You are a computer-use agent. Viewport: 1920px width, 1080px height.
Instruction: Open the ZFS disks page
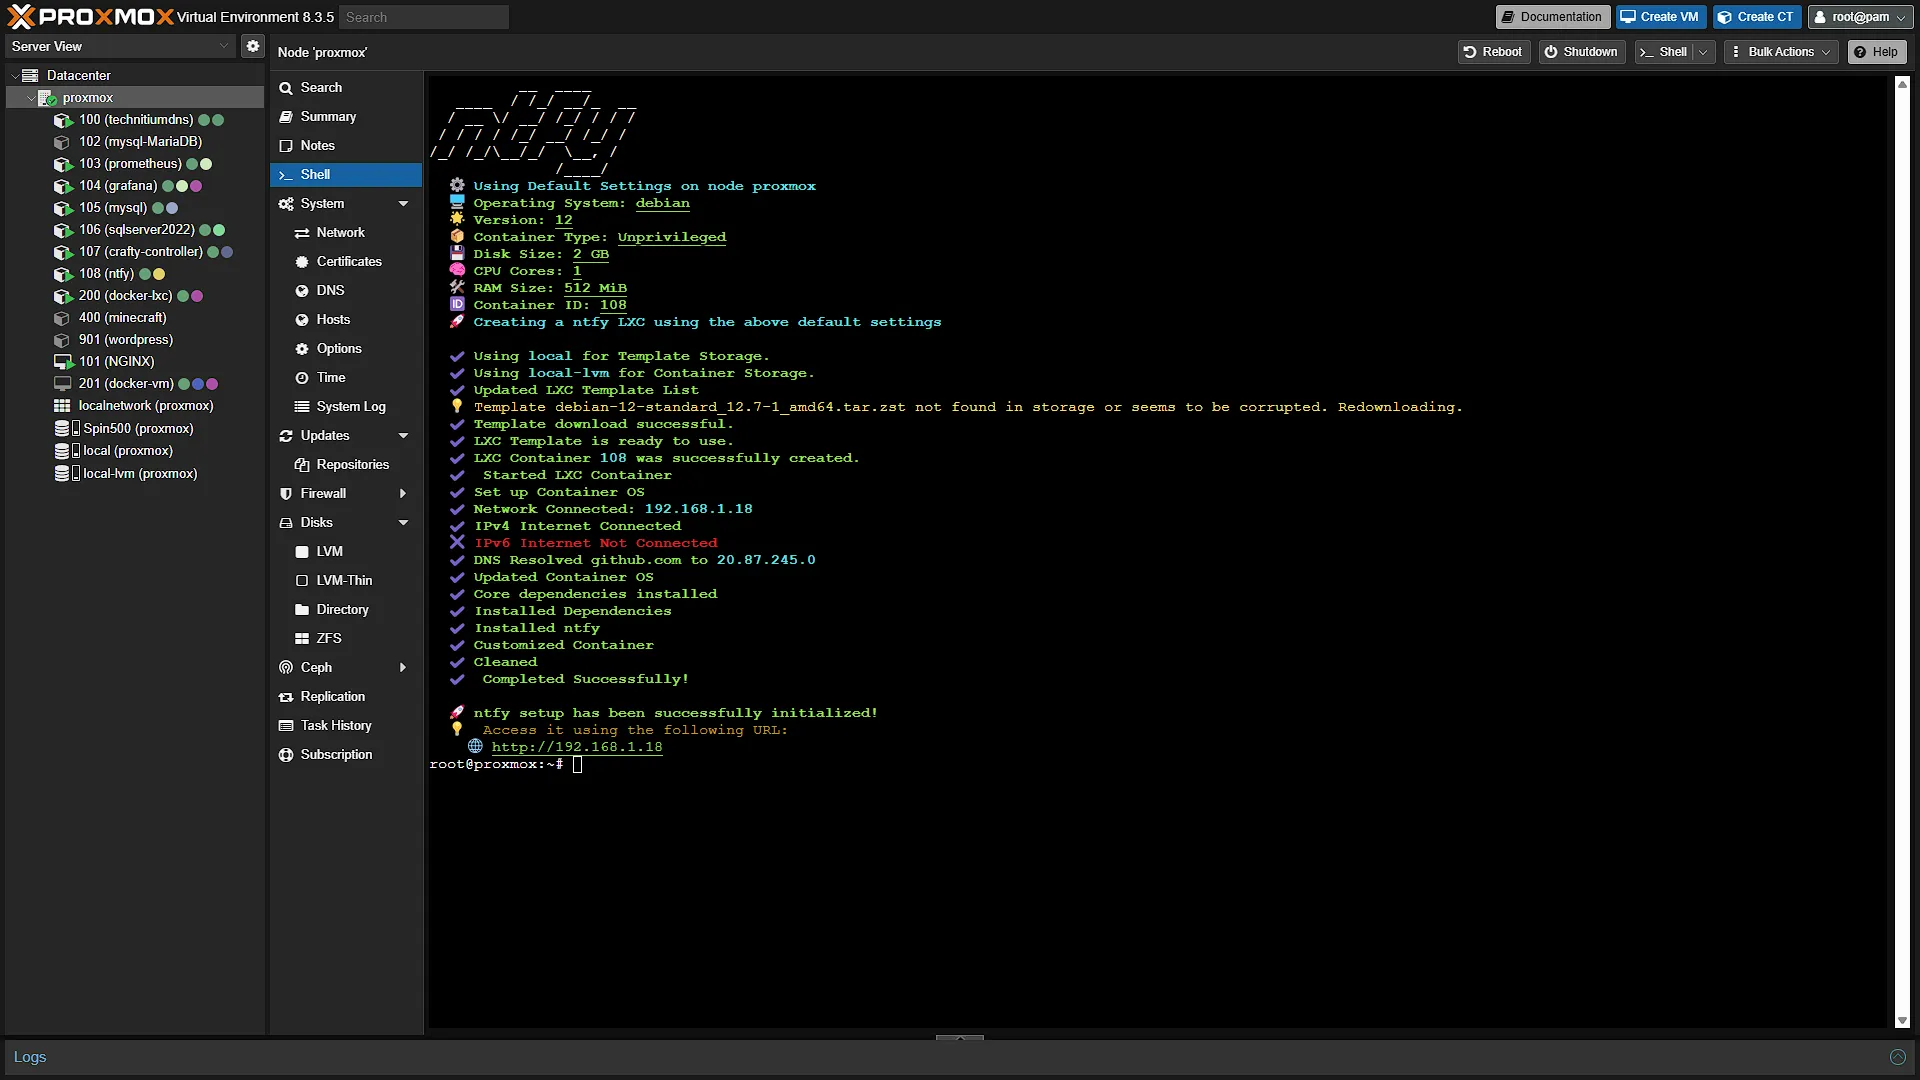[x=346, y=639]
